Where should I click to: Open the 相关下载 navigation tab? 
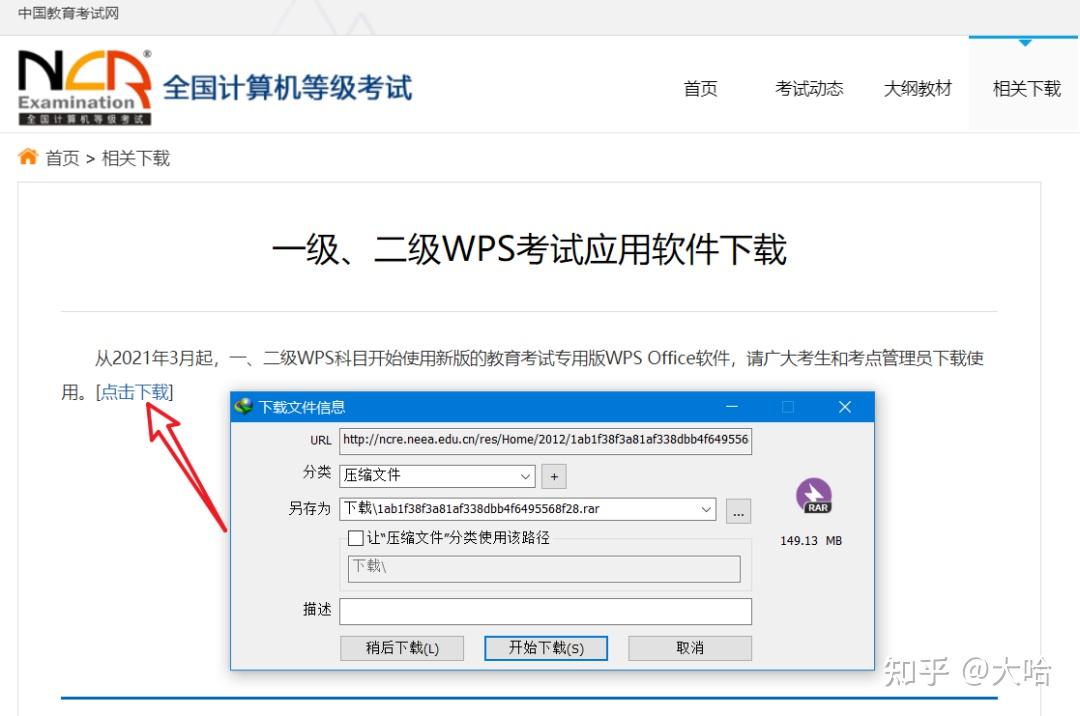click(1026, 89)
